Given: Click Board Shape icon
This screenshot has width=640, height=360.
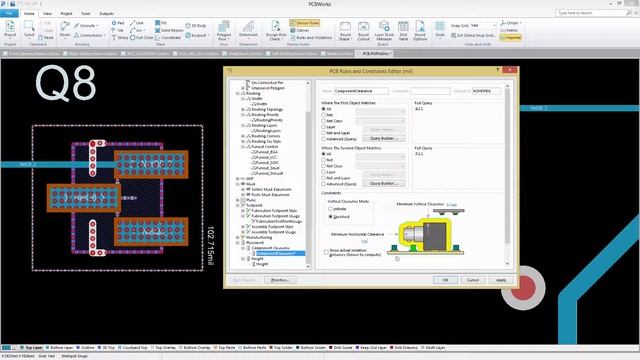Looking at the screenshot, I should pos(345,31).
